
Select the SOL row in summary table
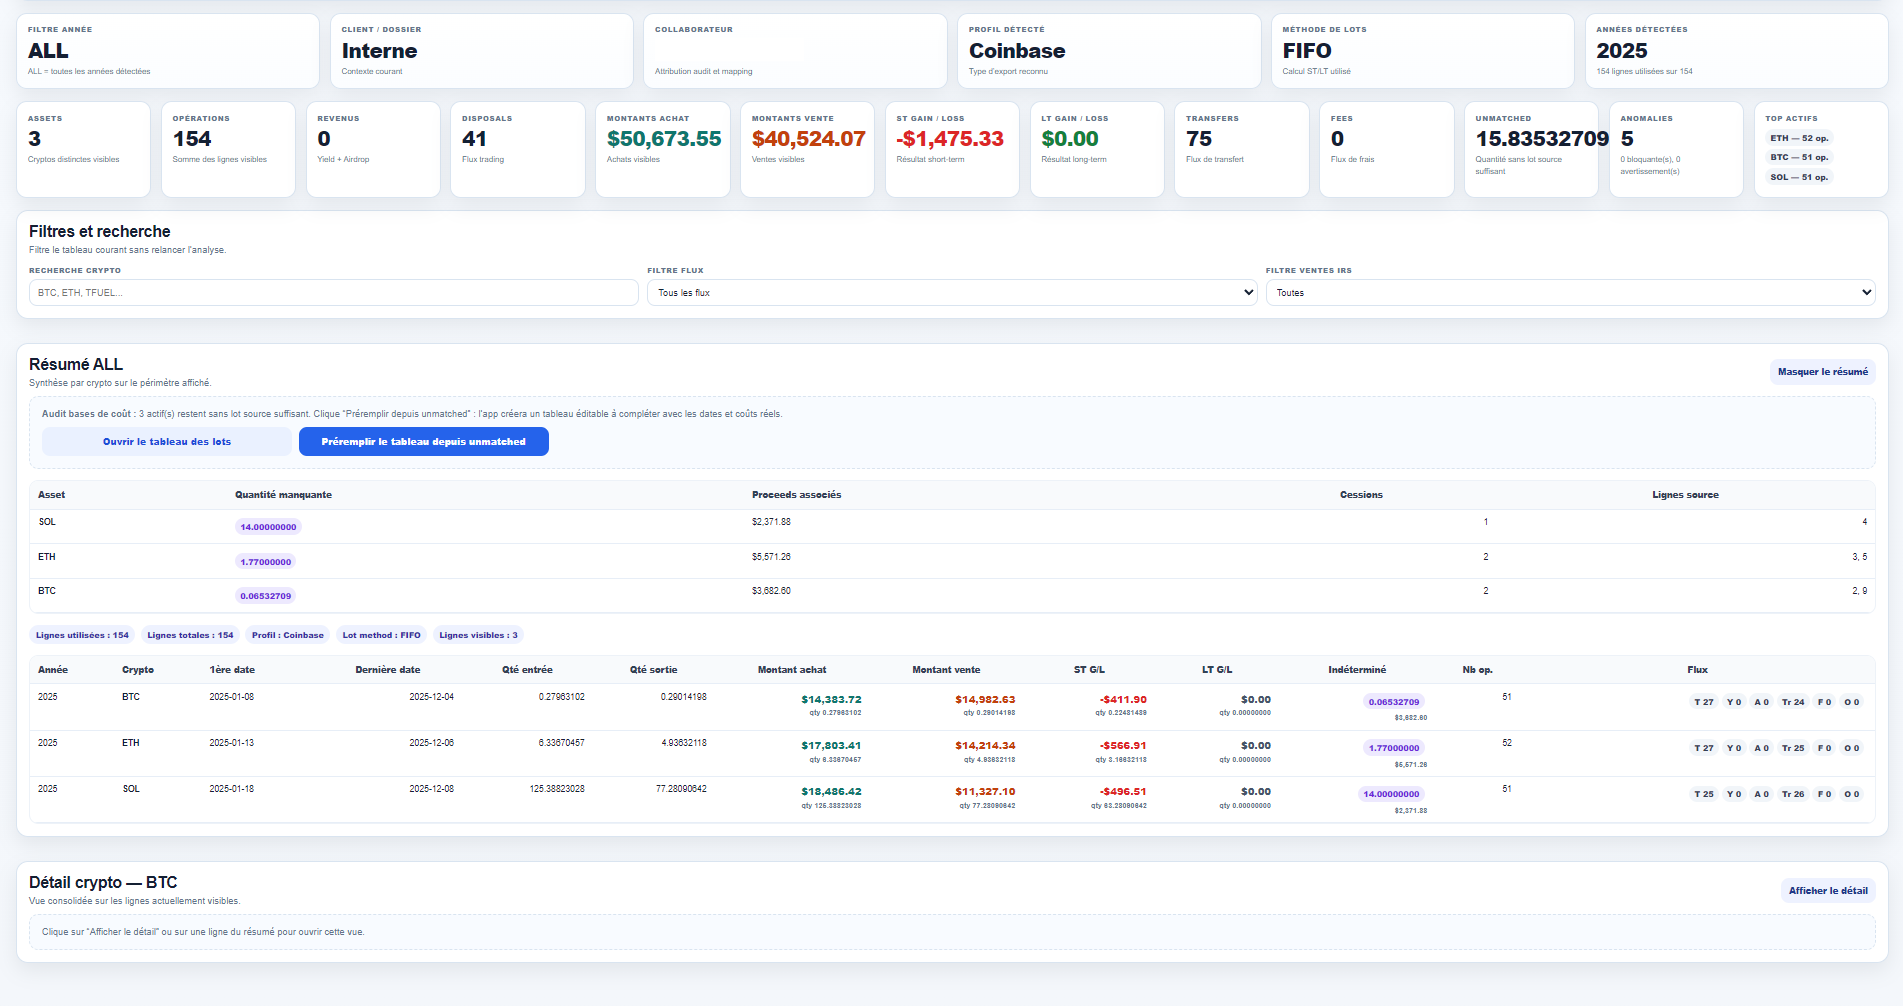tap(951, 799)
